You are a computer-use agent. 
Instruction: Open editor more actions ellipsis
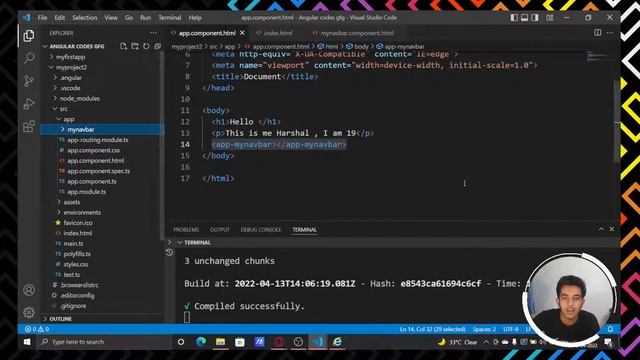click(610, 33)
